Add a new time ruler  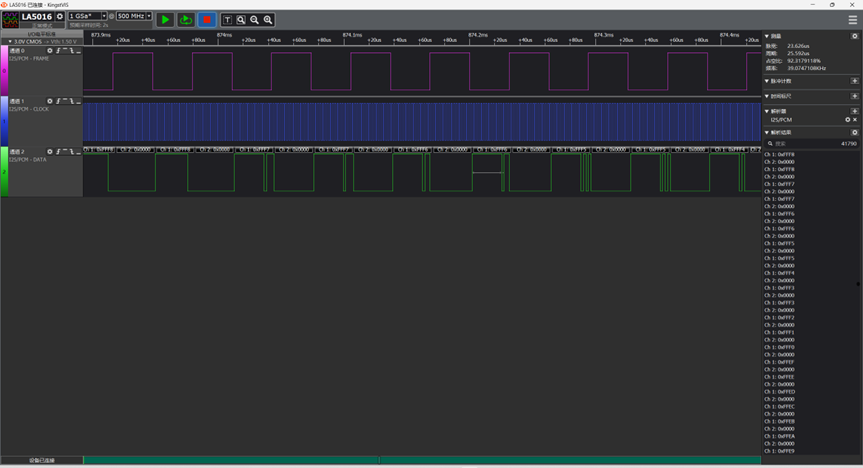coord(855,96)
